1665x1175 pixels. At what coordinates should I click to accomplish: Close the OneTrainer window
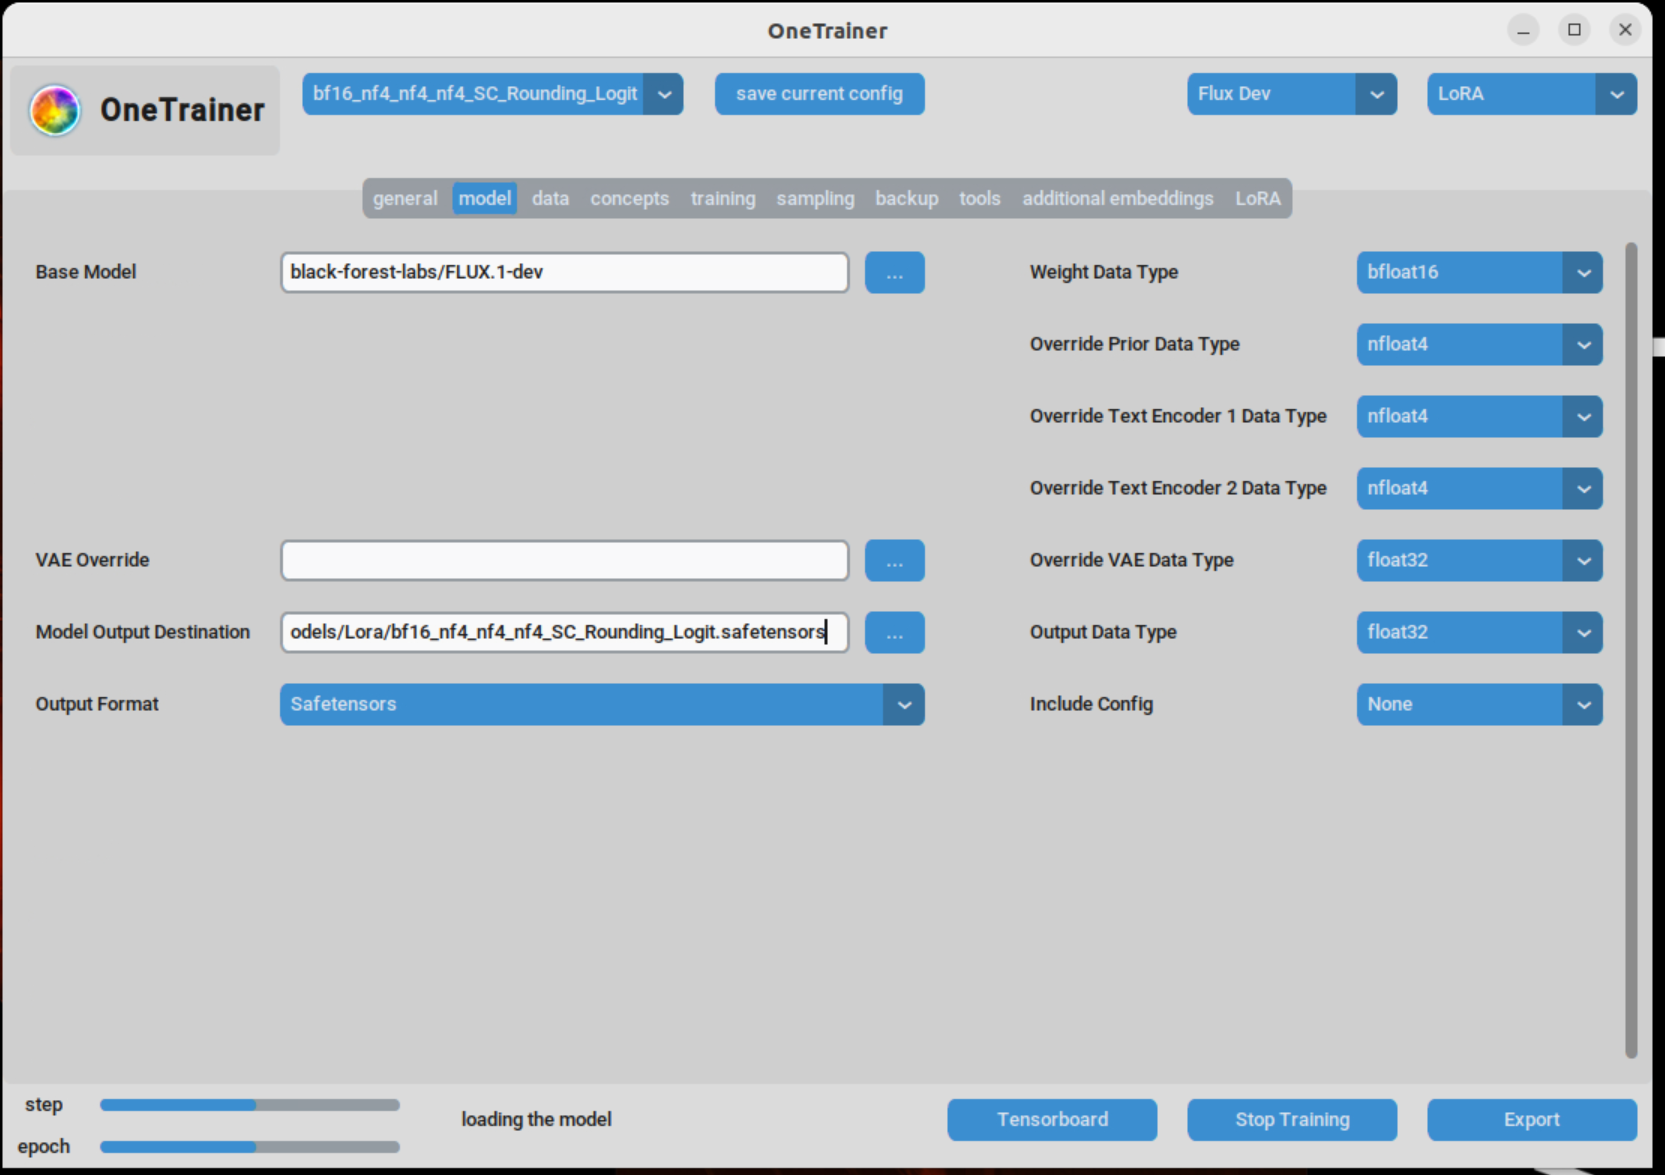[x=1625, y=30]
